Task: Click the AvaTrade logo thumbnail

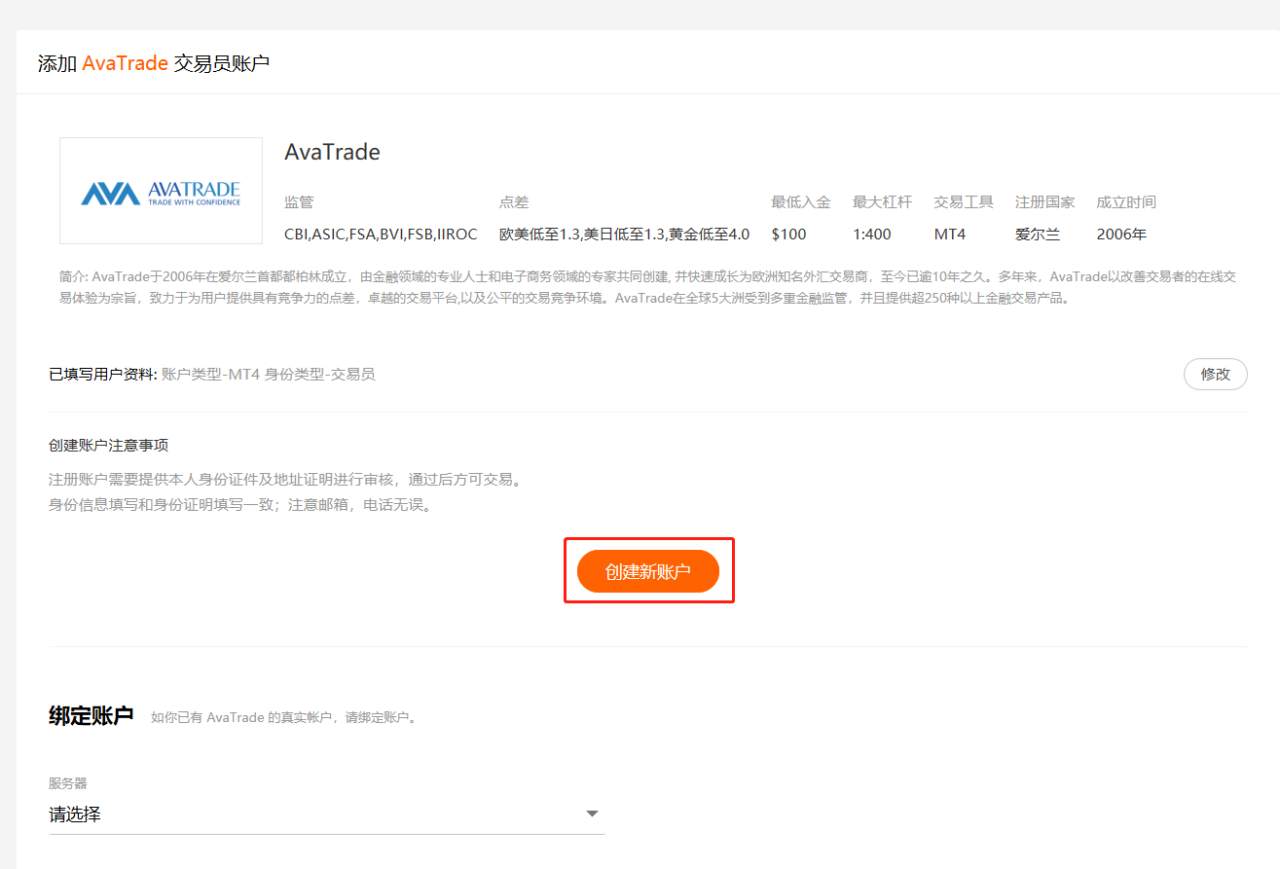Action: 161,191
